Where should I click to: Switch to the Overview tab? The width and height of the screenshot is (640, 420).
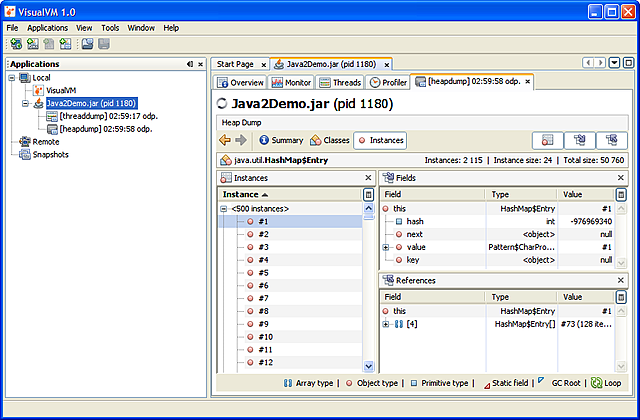[240, 82]
